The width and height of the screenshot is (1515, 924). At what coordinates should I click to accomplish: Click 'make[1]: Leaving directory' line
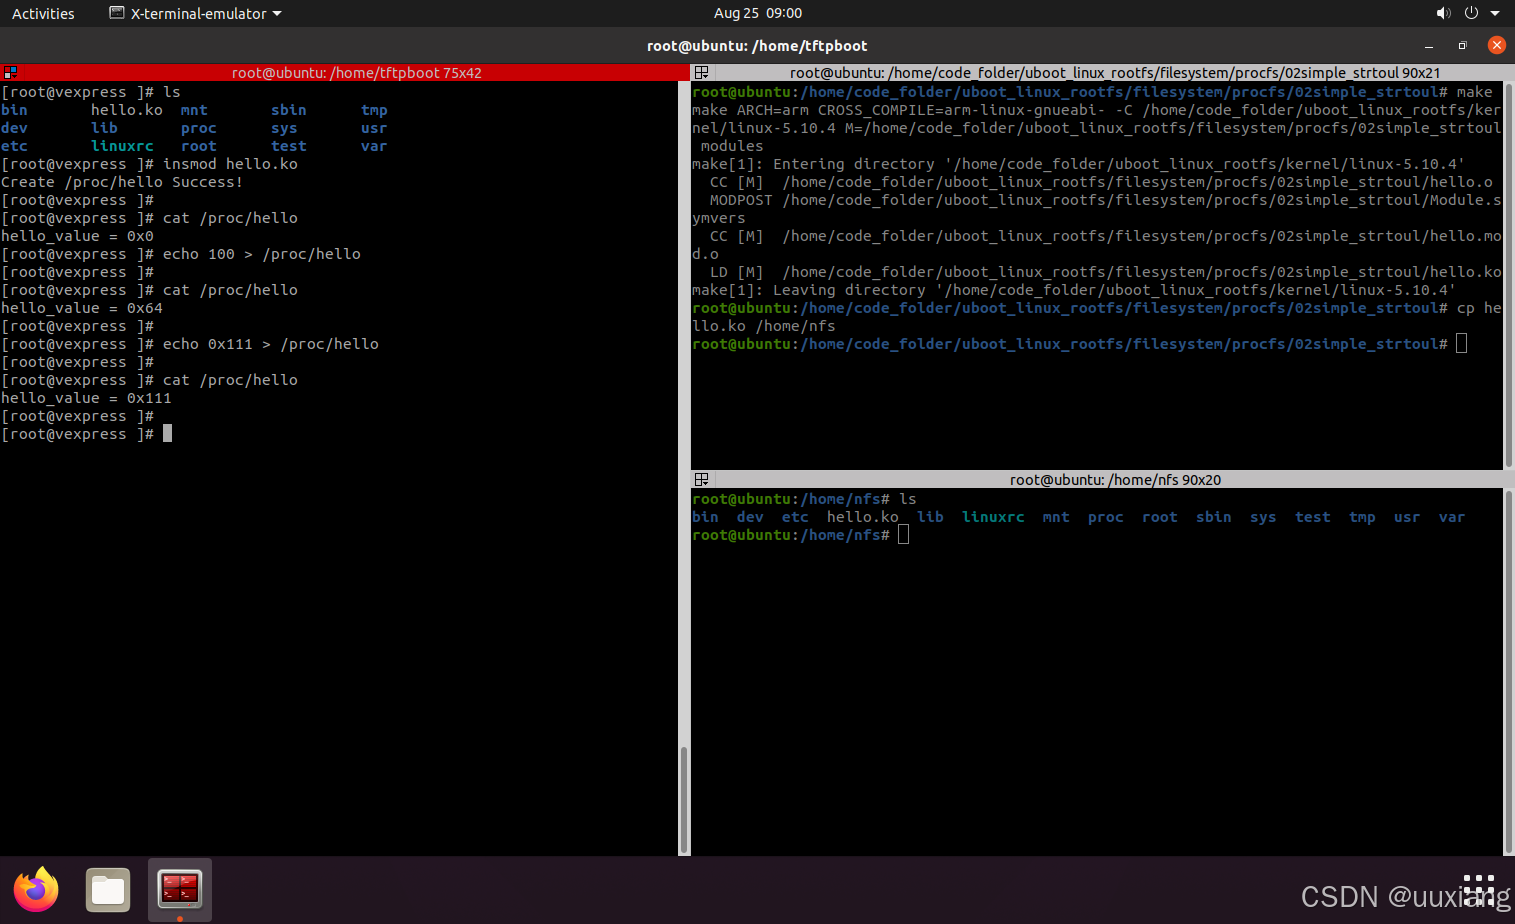coord(1074,290)
